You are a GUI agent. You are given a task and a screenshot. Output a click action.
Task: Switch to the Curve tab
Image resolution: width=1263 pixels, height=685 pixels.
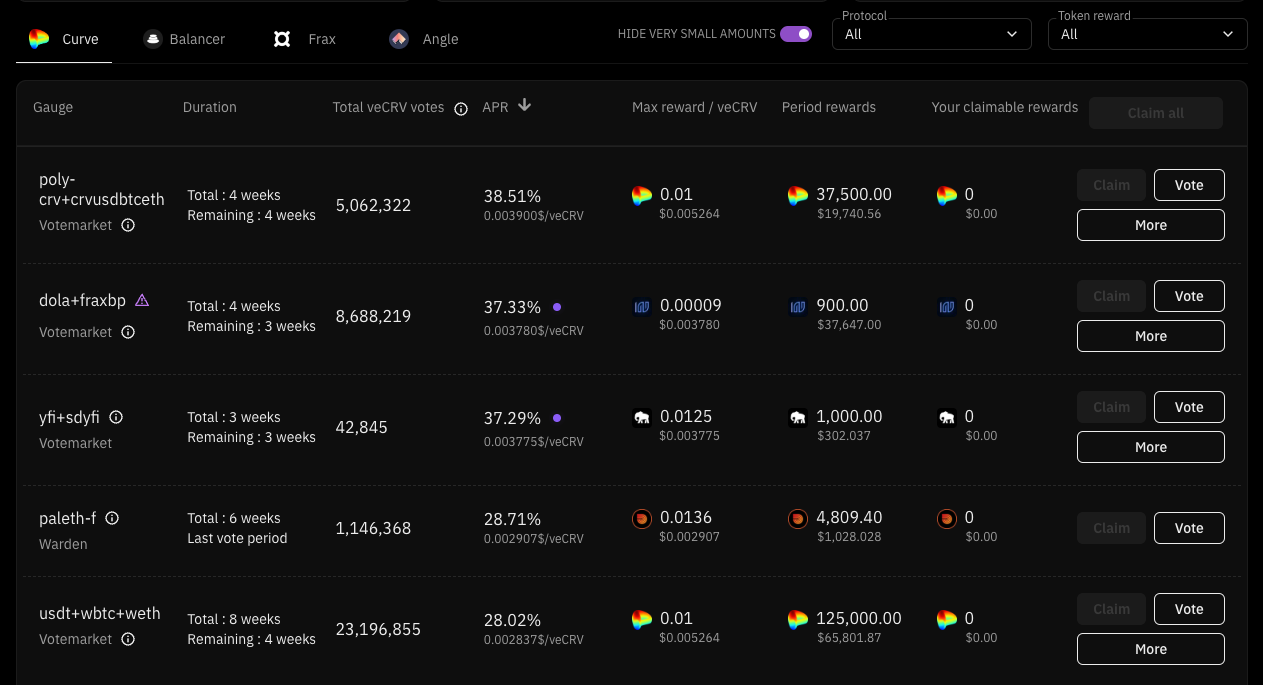point(64,39)
